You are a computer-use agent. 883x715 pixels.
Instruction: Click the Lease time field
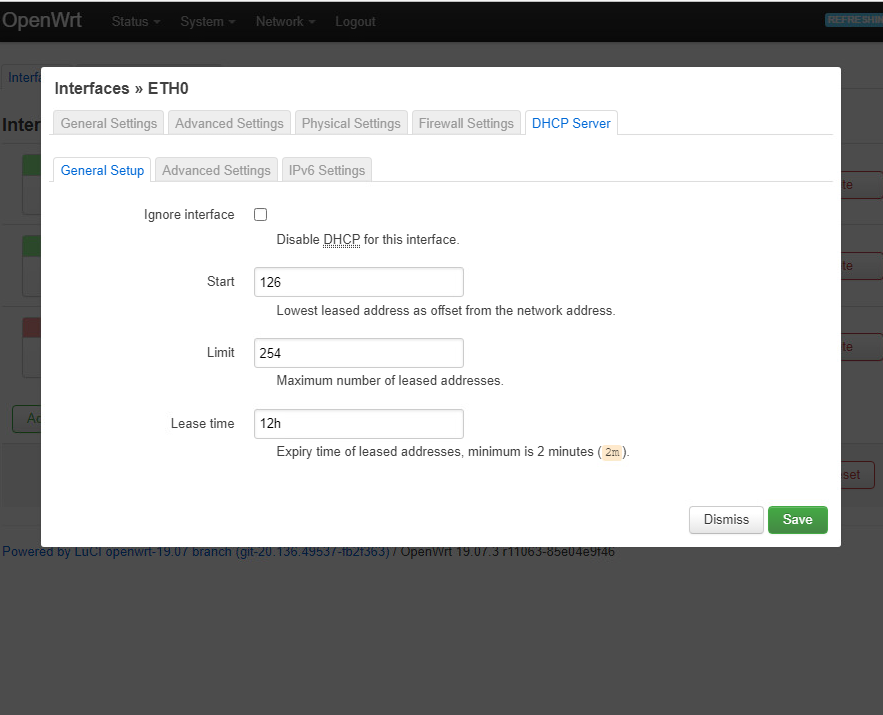(x=358, y=424)
